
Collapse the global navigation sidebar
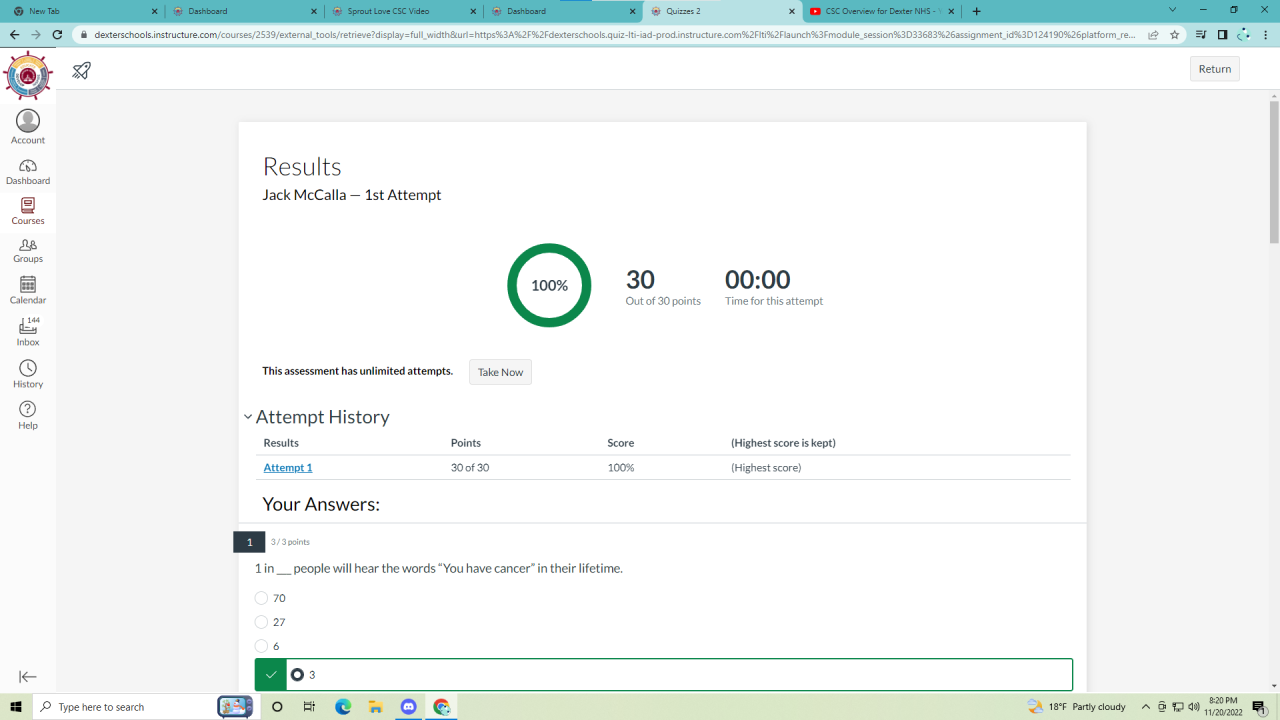[28, 677]
